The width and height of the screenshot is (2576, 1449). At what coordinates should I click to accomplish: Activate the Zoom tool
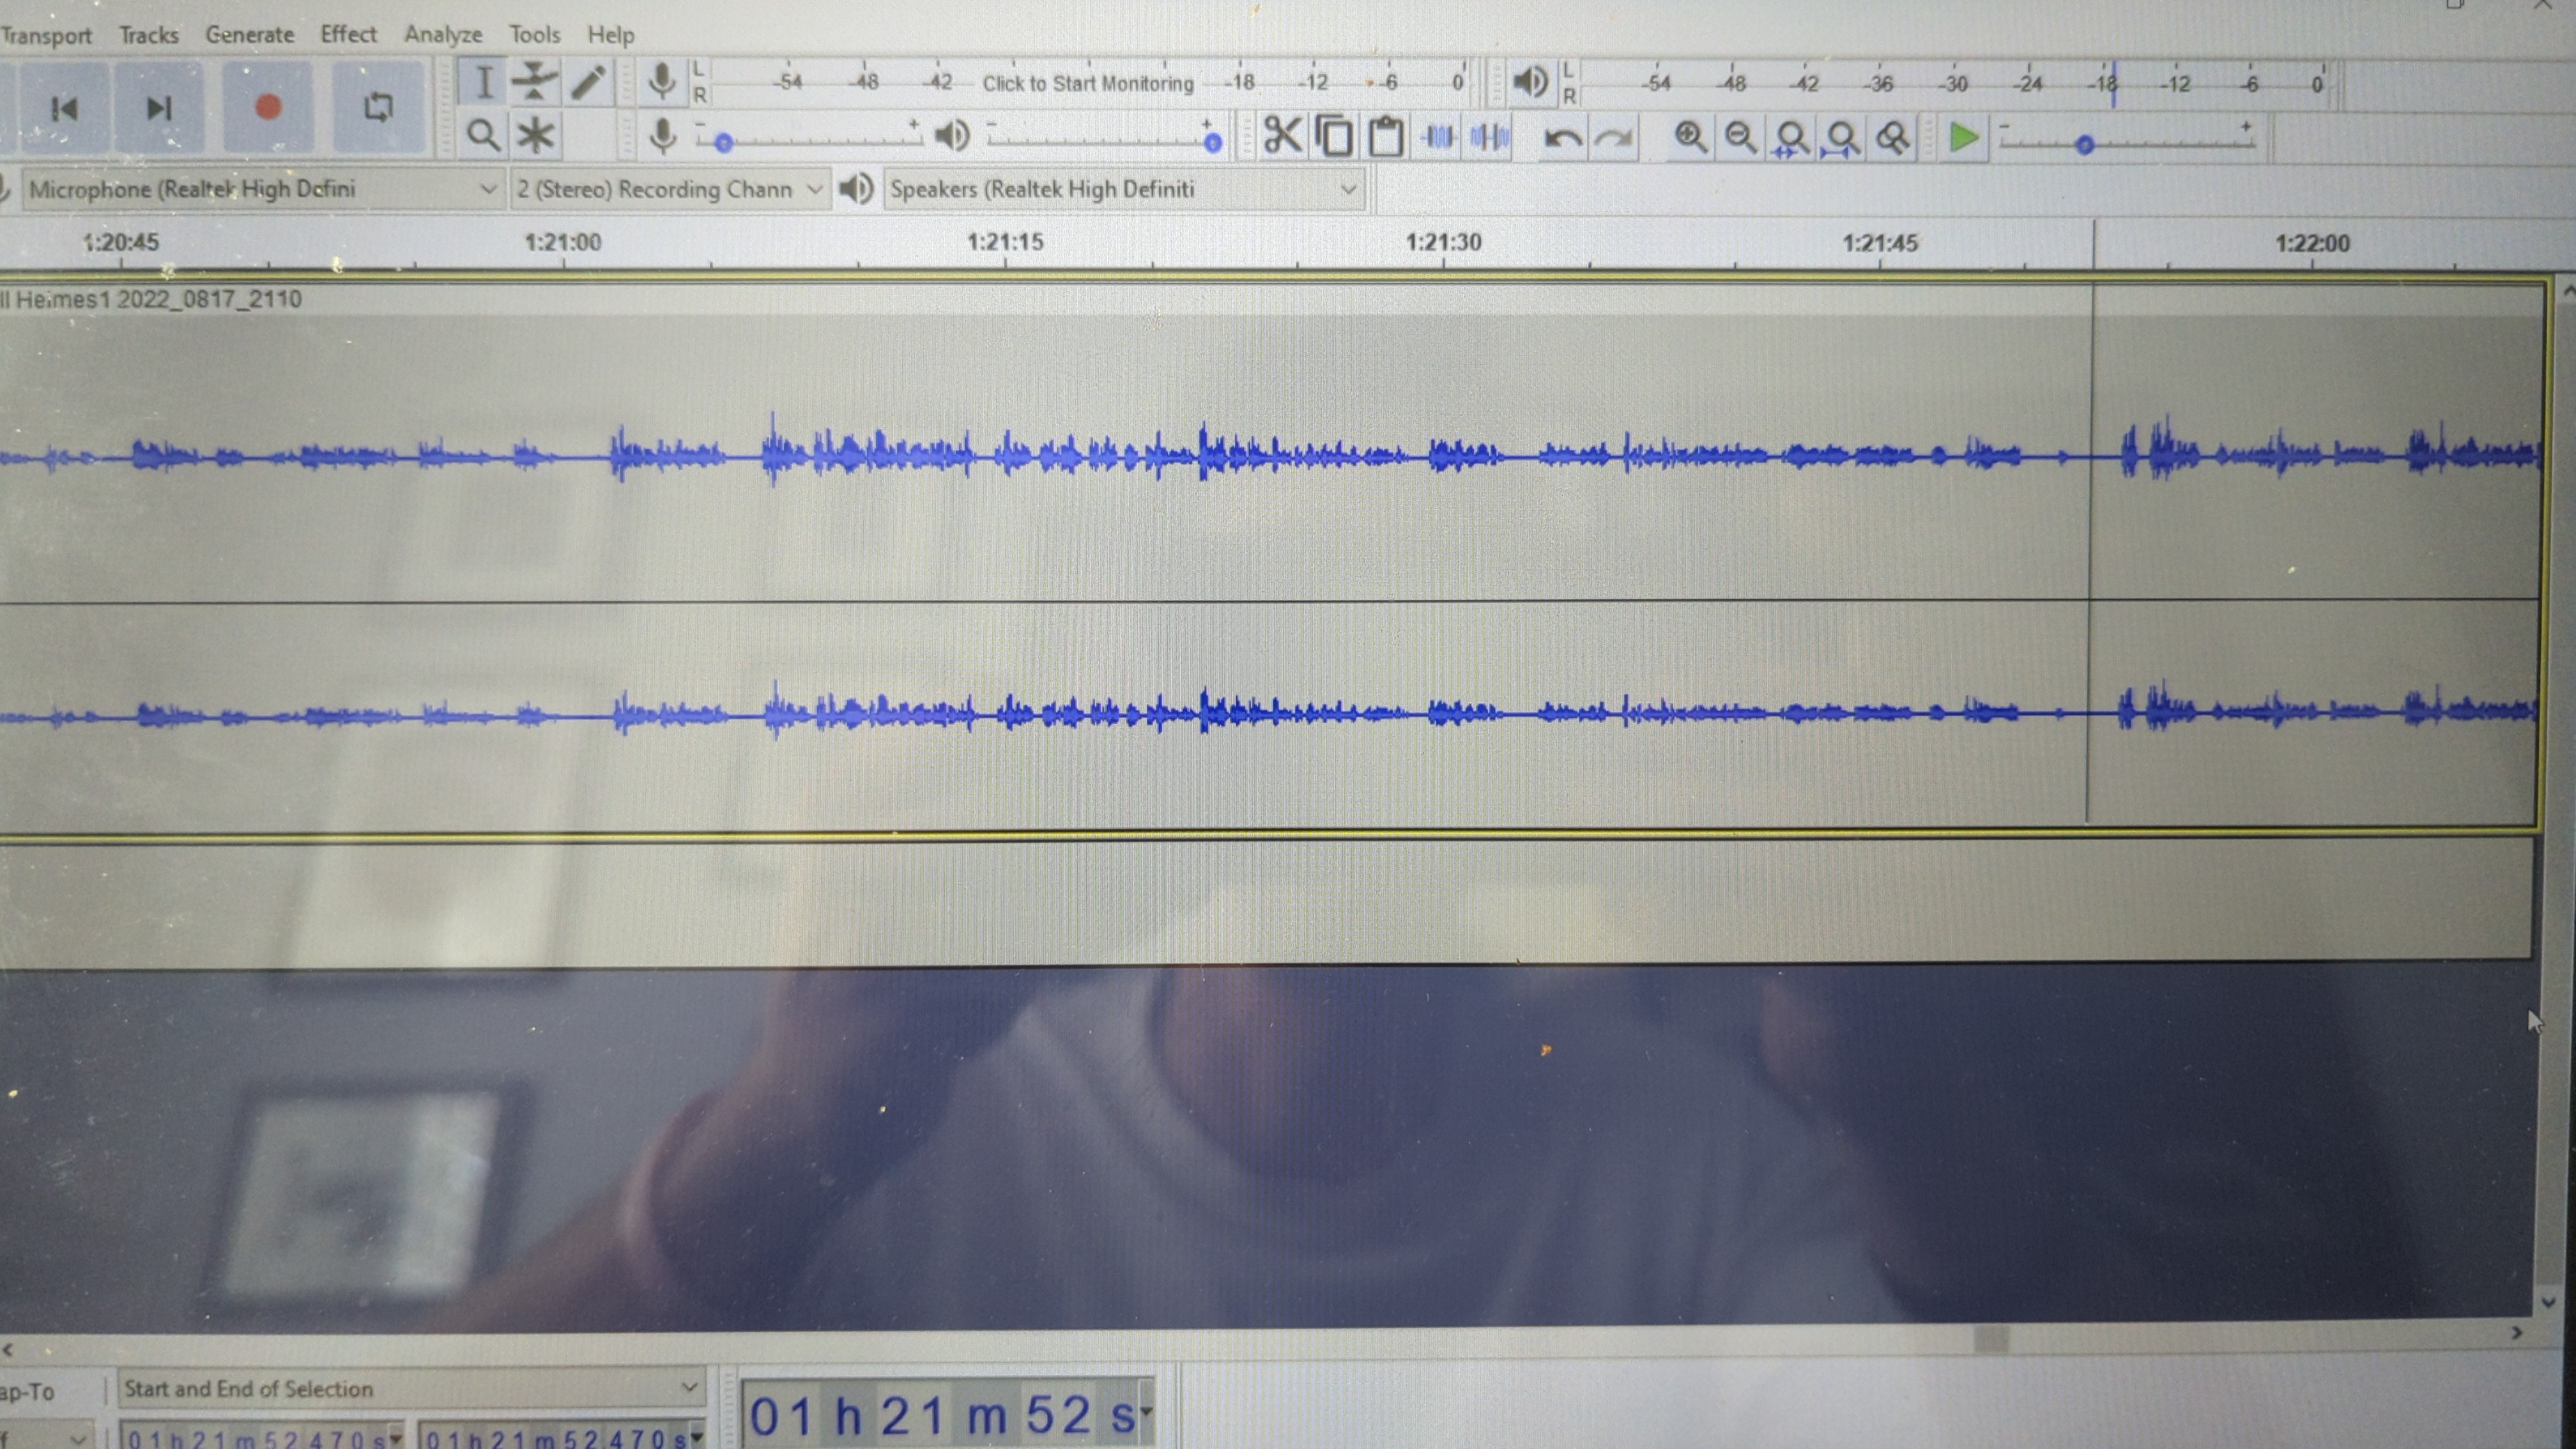[x=483, y=137]
